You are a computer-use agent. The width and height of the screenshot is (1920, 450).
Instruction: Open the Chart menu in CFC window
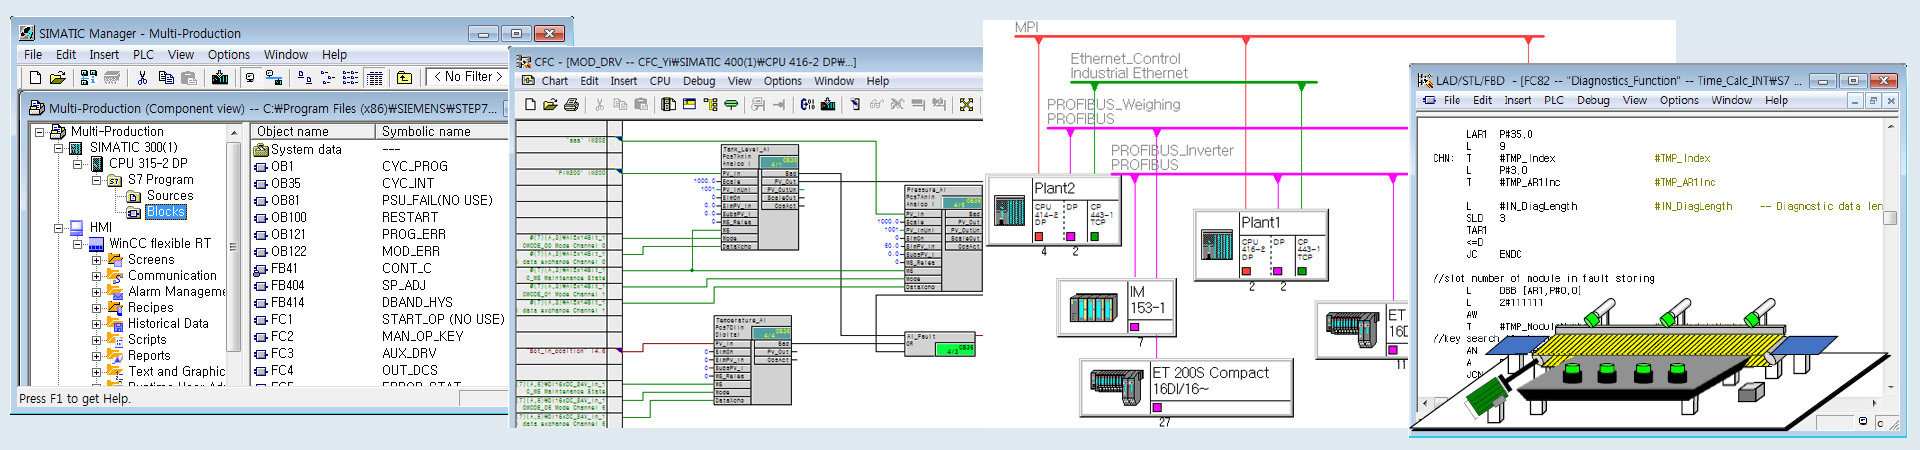555,82
